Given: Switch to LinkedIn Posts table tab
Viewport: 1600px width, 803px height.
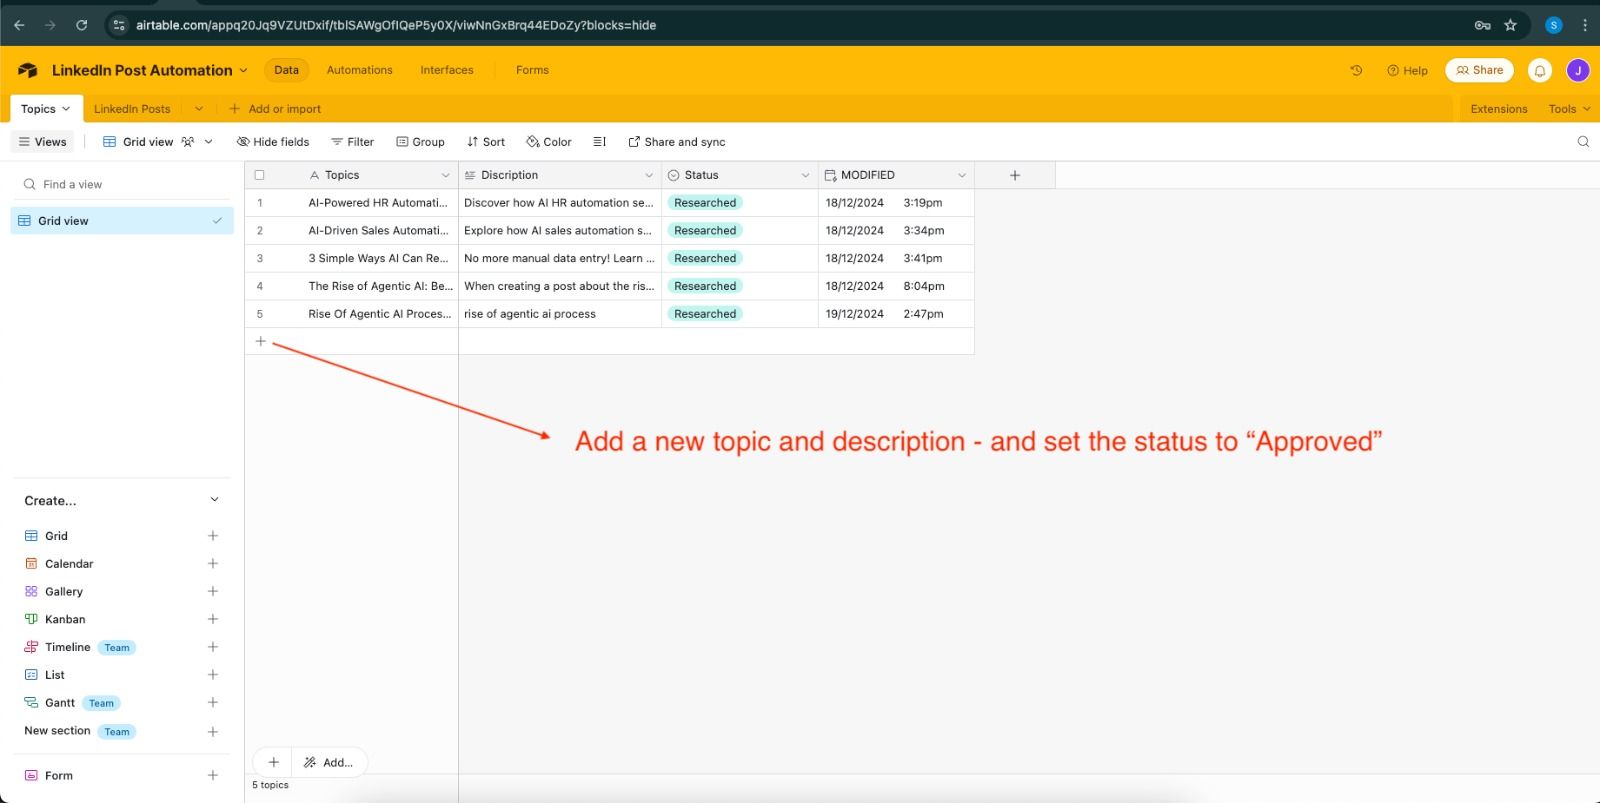Looking at the screenshot, I should (x=132, y=109).
